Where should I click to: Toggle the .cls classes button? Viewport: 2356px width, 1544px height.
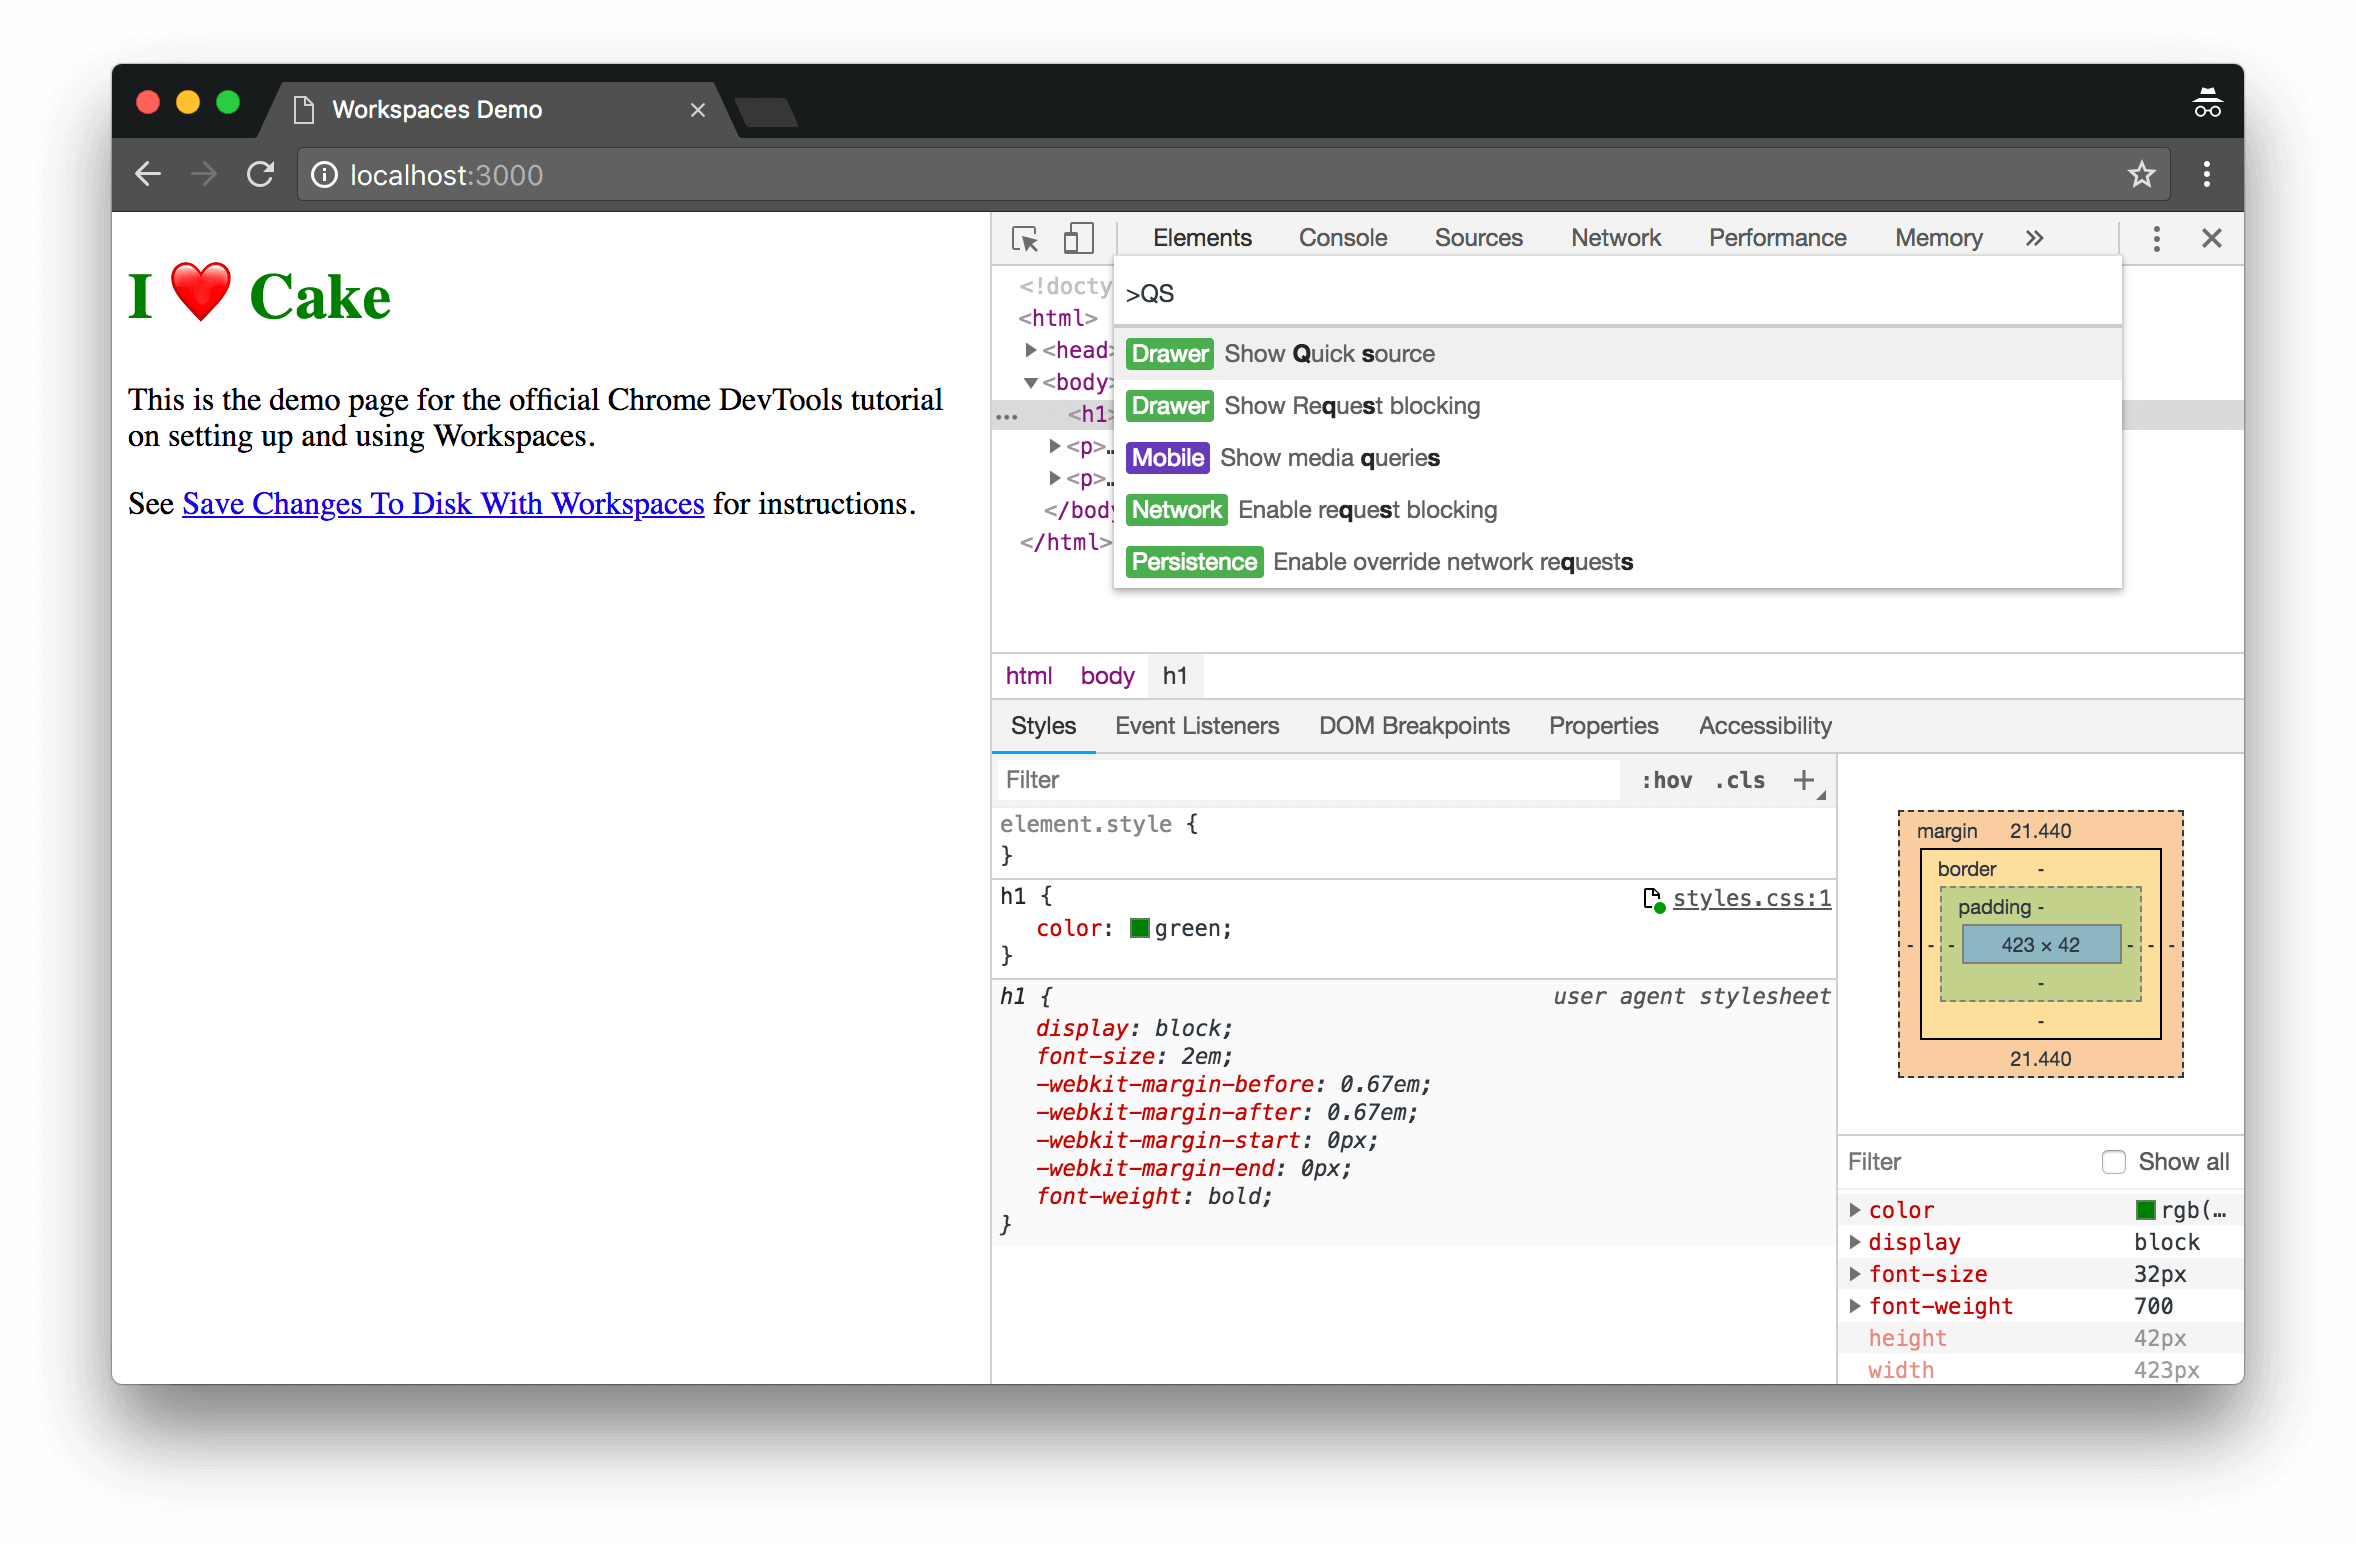(x=1740, y=780)
